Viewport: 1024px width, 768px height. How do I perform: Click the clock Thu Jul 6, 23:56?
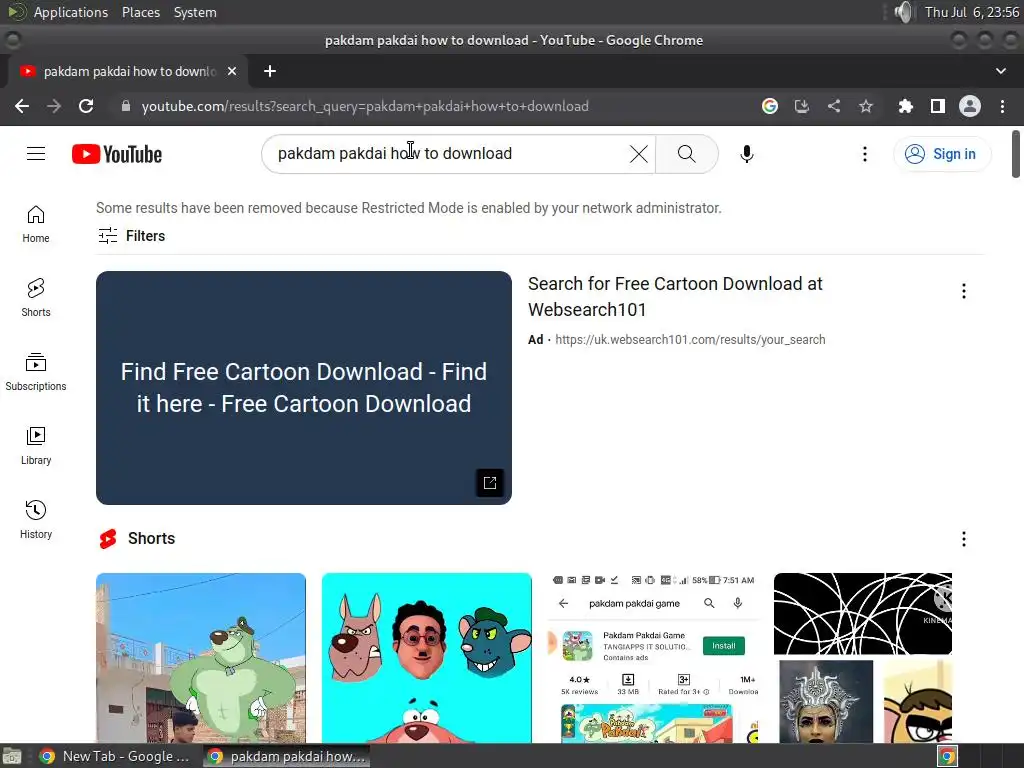(972, 12)
